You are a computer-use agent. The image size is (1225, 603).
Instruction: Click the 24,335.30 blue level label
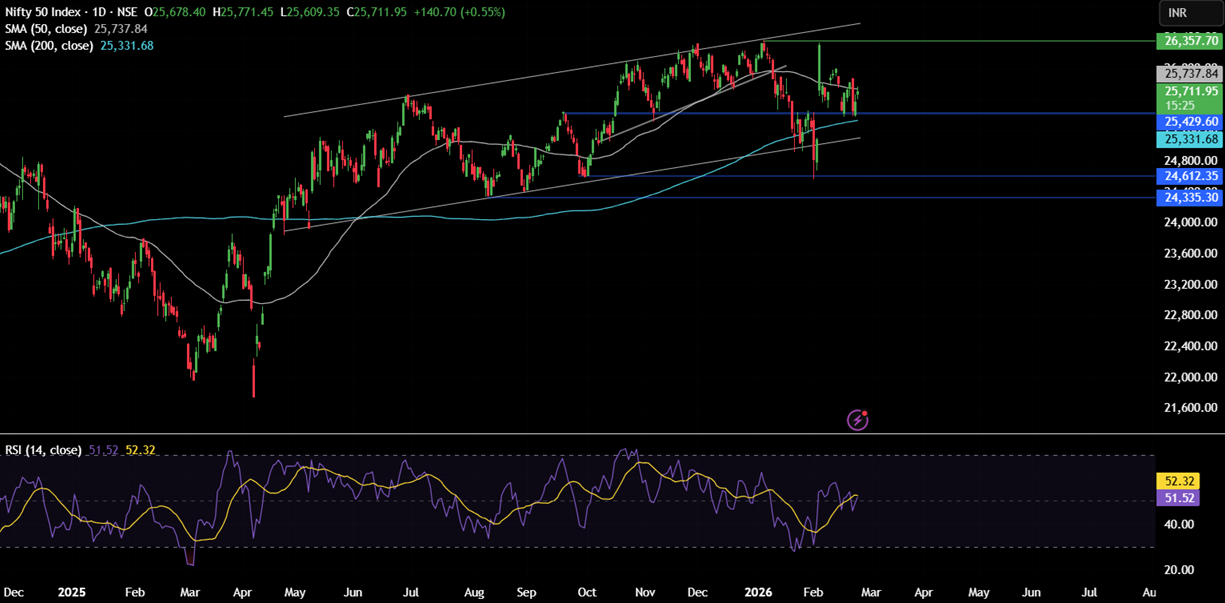(x=1189, y=198)
